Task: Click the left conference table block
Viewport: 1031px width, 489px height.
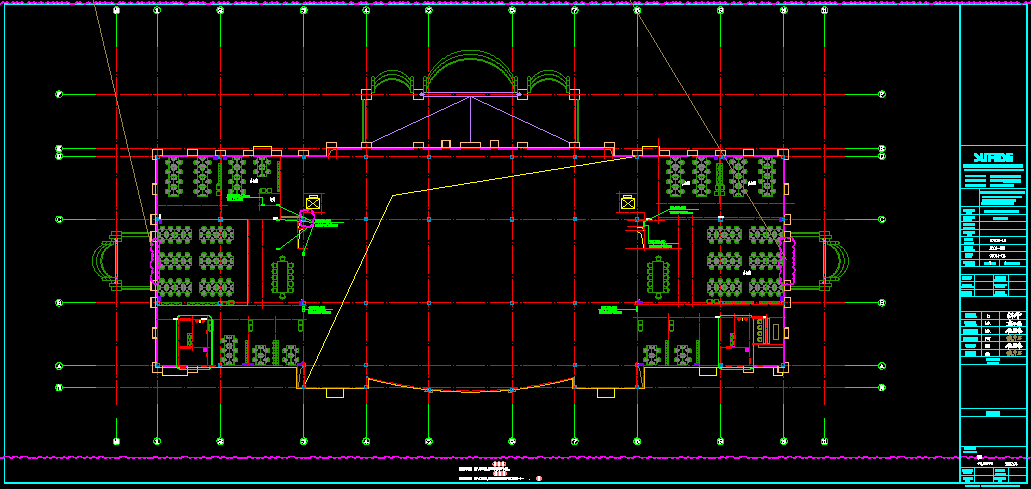Action: [x=284, y=276]
